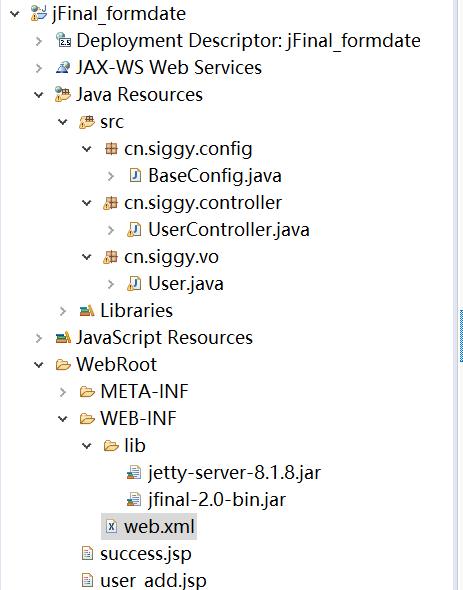
Task: Select the 'cn.siggy.config' package label
Action: pos(188,149)
